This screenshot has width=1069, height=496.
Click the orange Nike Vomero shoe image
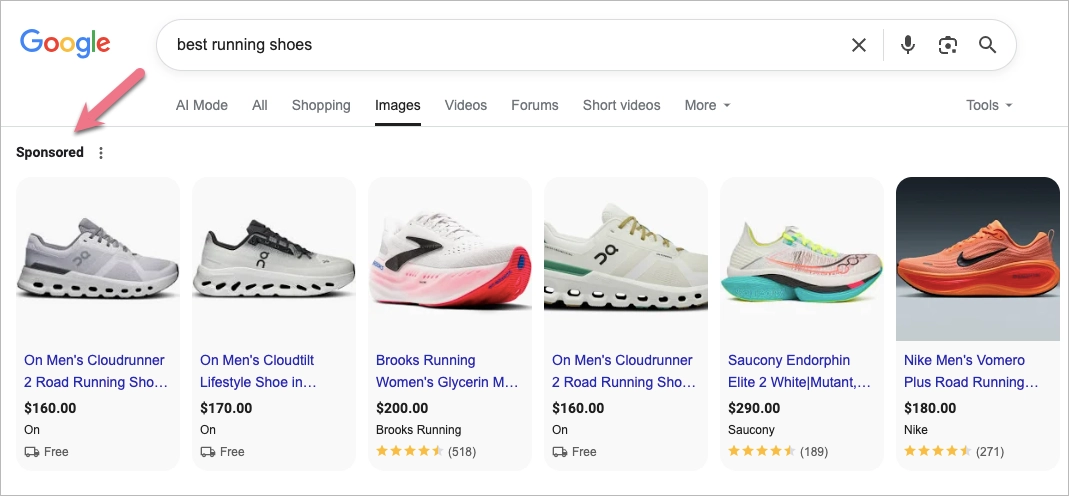(977, 260)
